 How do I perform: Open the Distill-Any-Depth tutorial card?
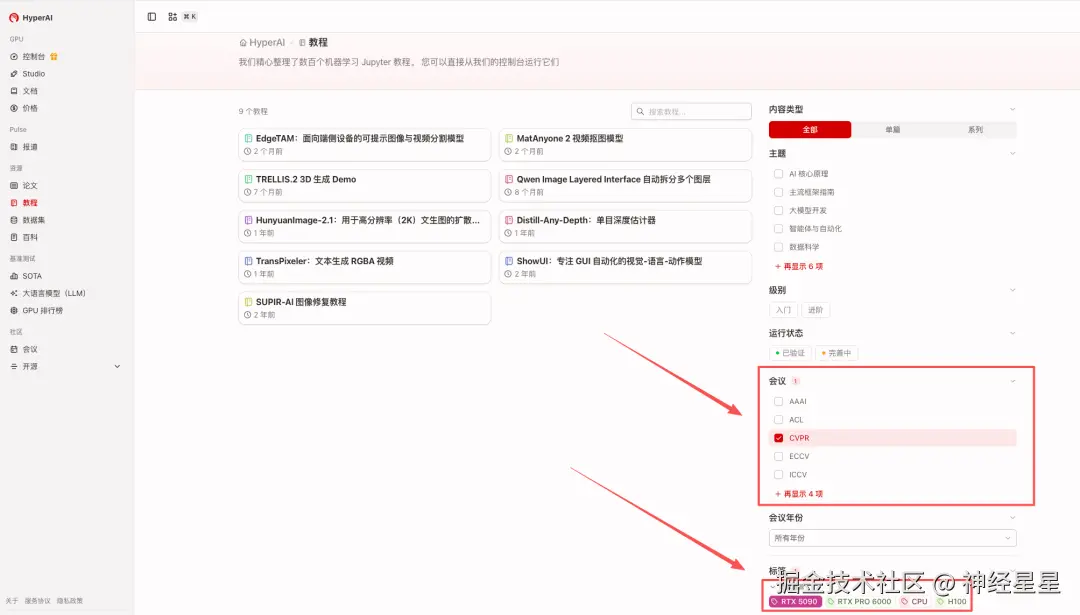click(625, 226)
